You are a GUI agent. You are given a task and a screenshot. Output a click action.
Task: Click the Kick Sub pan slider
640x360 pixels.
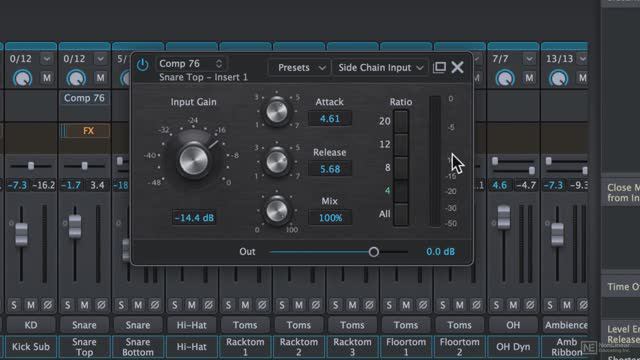click(31, 166)
